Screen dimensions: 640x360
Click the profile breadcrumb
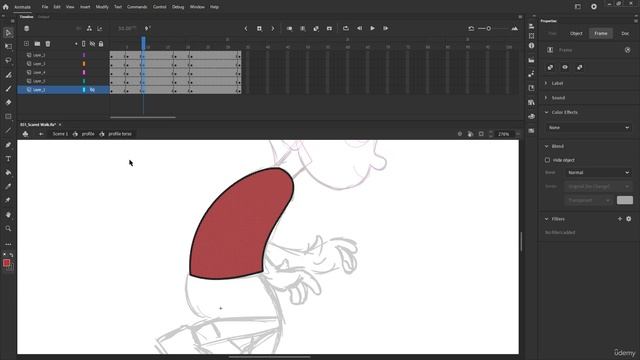click(x=88, y=134)
